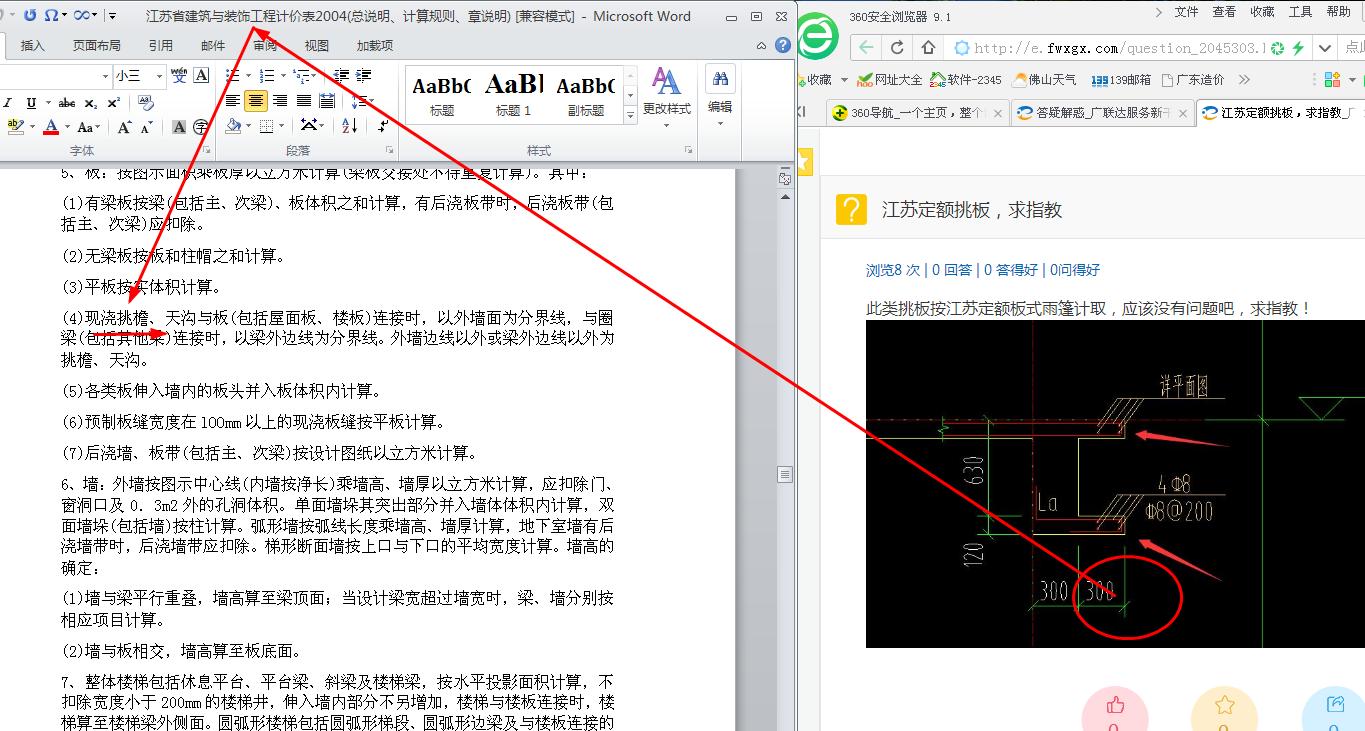
Task: Click the Redo icon in Word's quick access toolbar
Action: [30, 15]
